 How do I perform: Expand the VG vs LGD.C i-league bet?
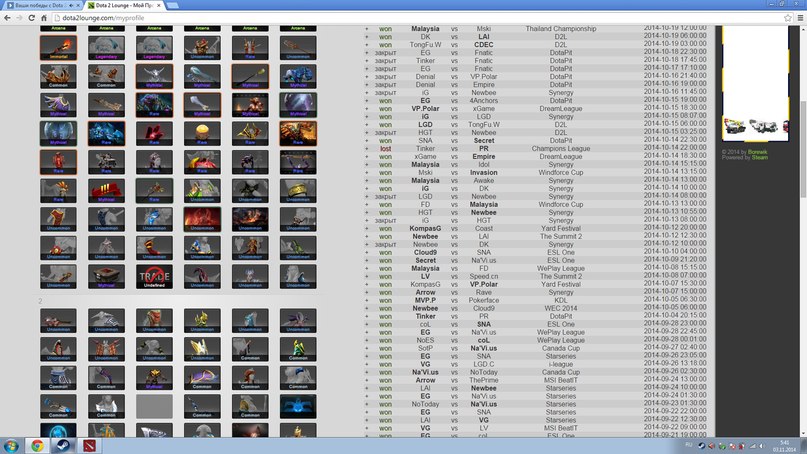point(367,364)
